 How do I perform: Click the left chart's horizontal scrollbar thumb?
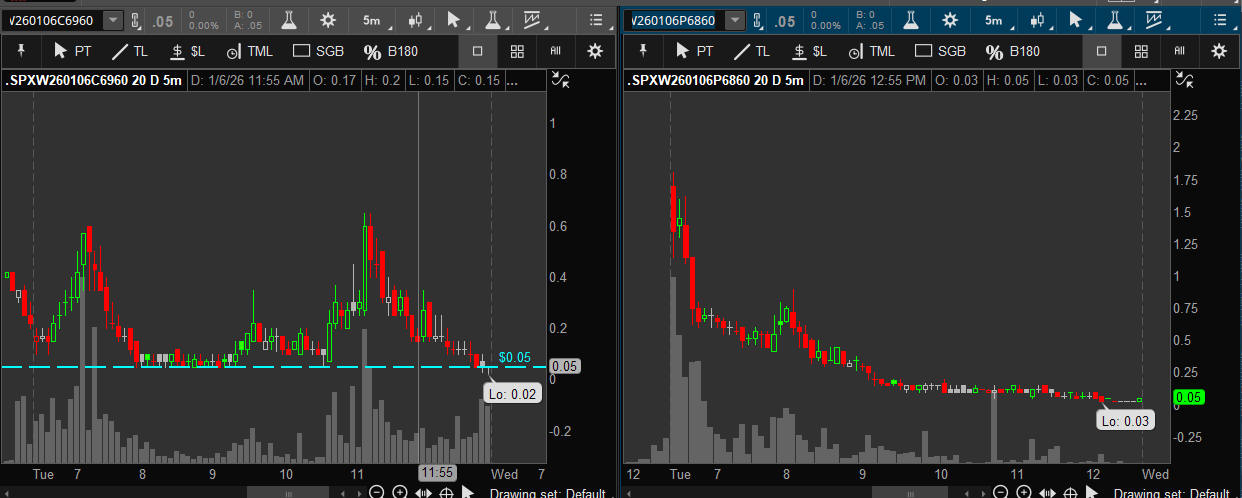point(288,492)
